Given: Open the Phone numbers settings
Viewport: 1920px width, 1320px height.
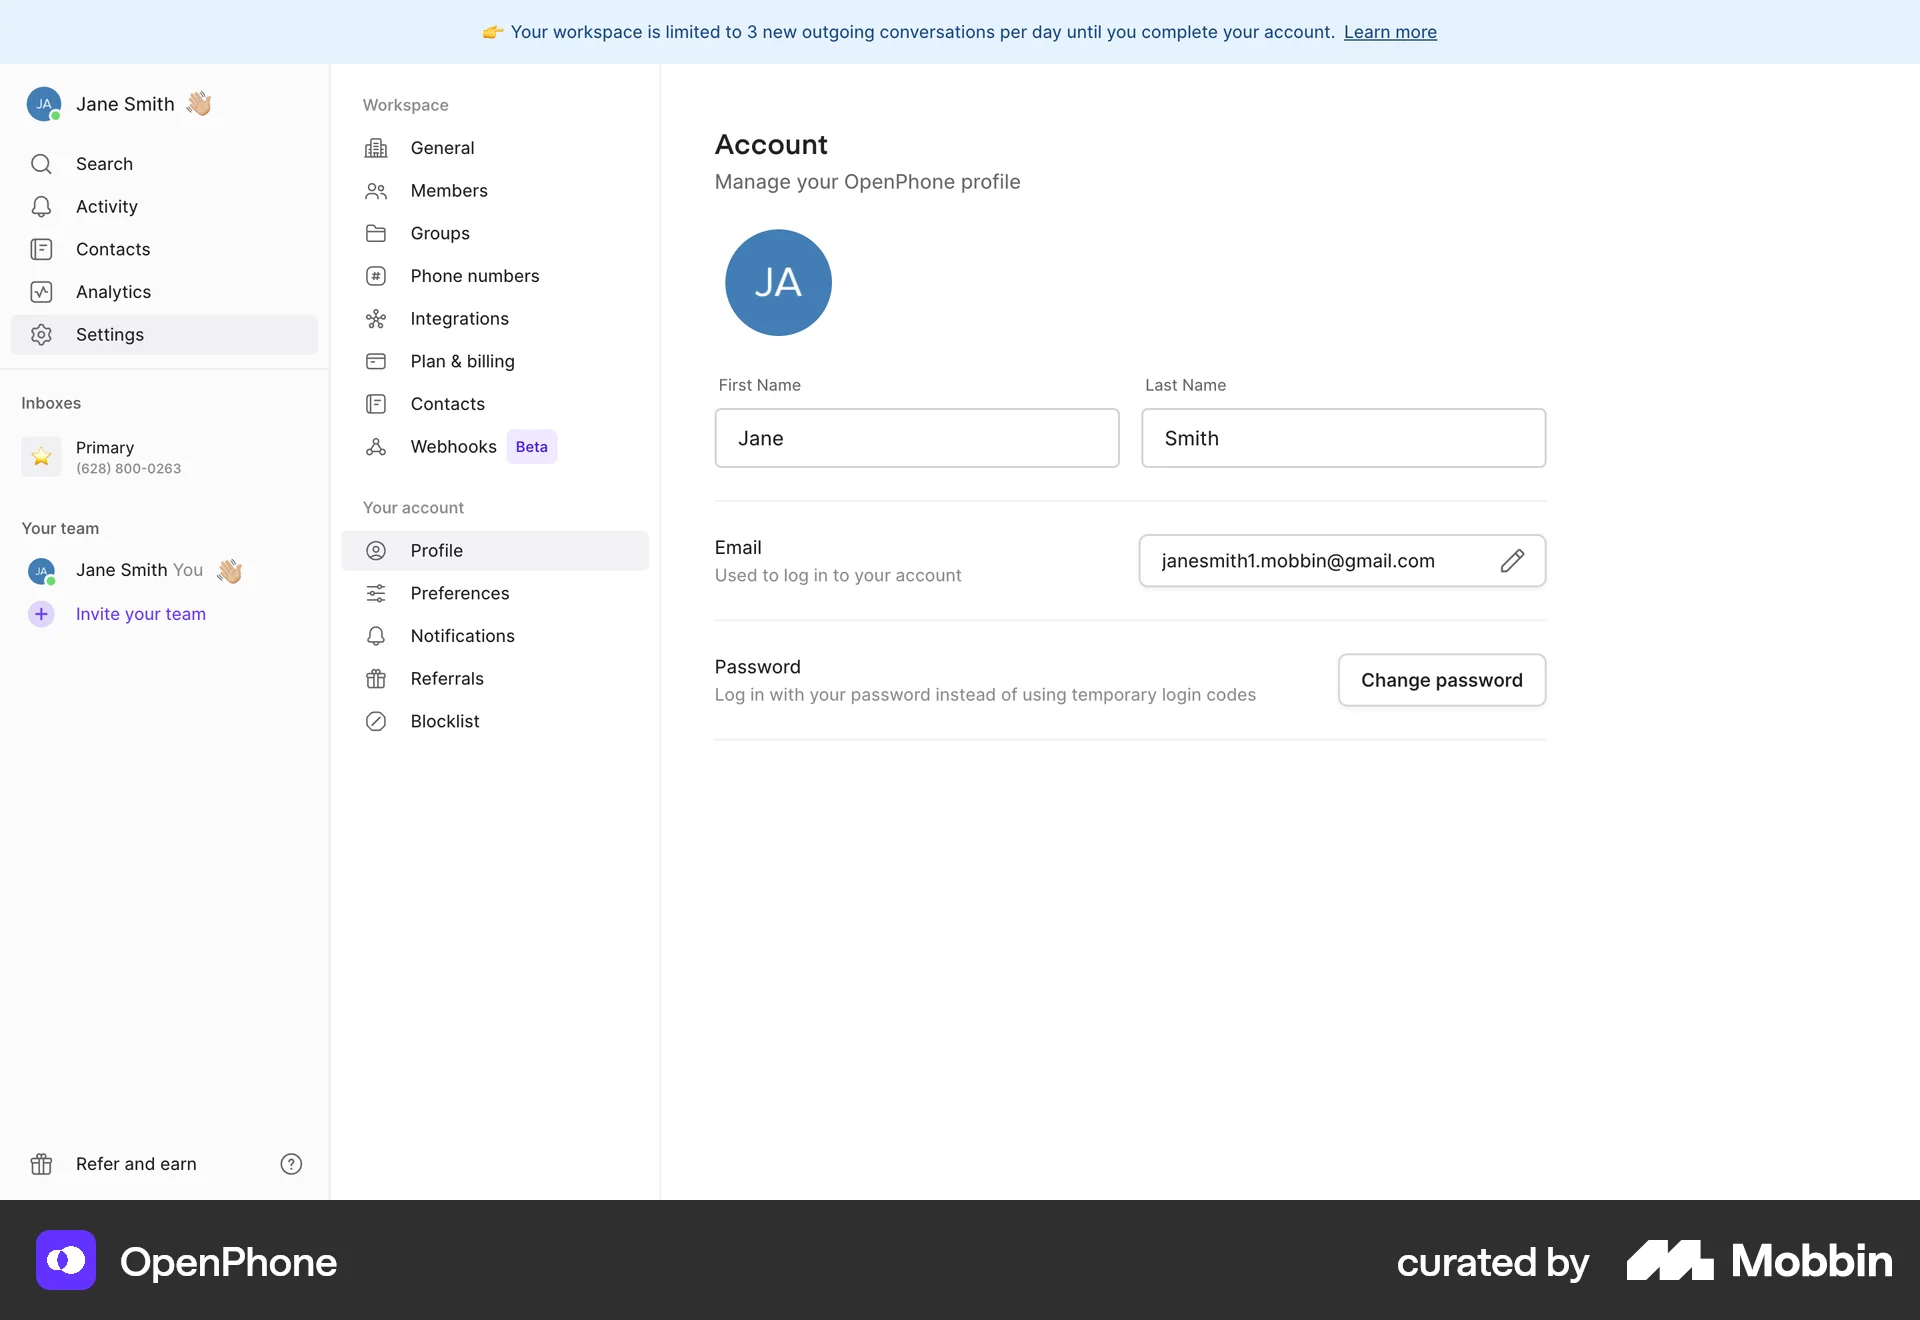Looking at the screenshot, I should pyautogui.click(x=474, y=276).
